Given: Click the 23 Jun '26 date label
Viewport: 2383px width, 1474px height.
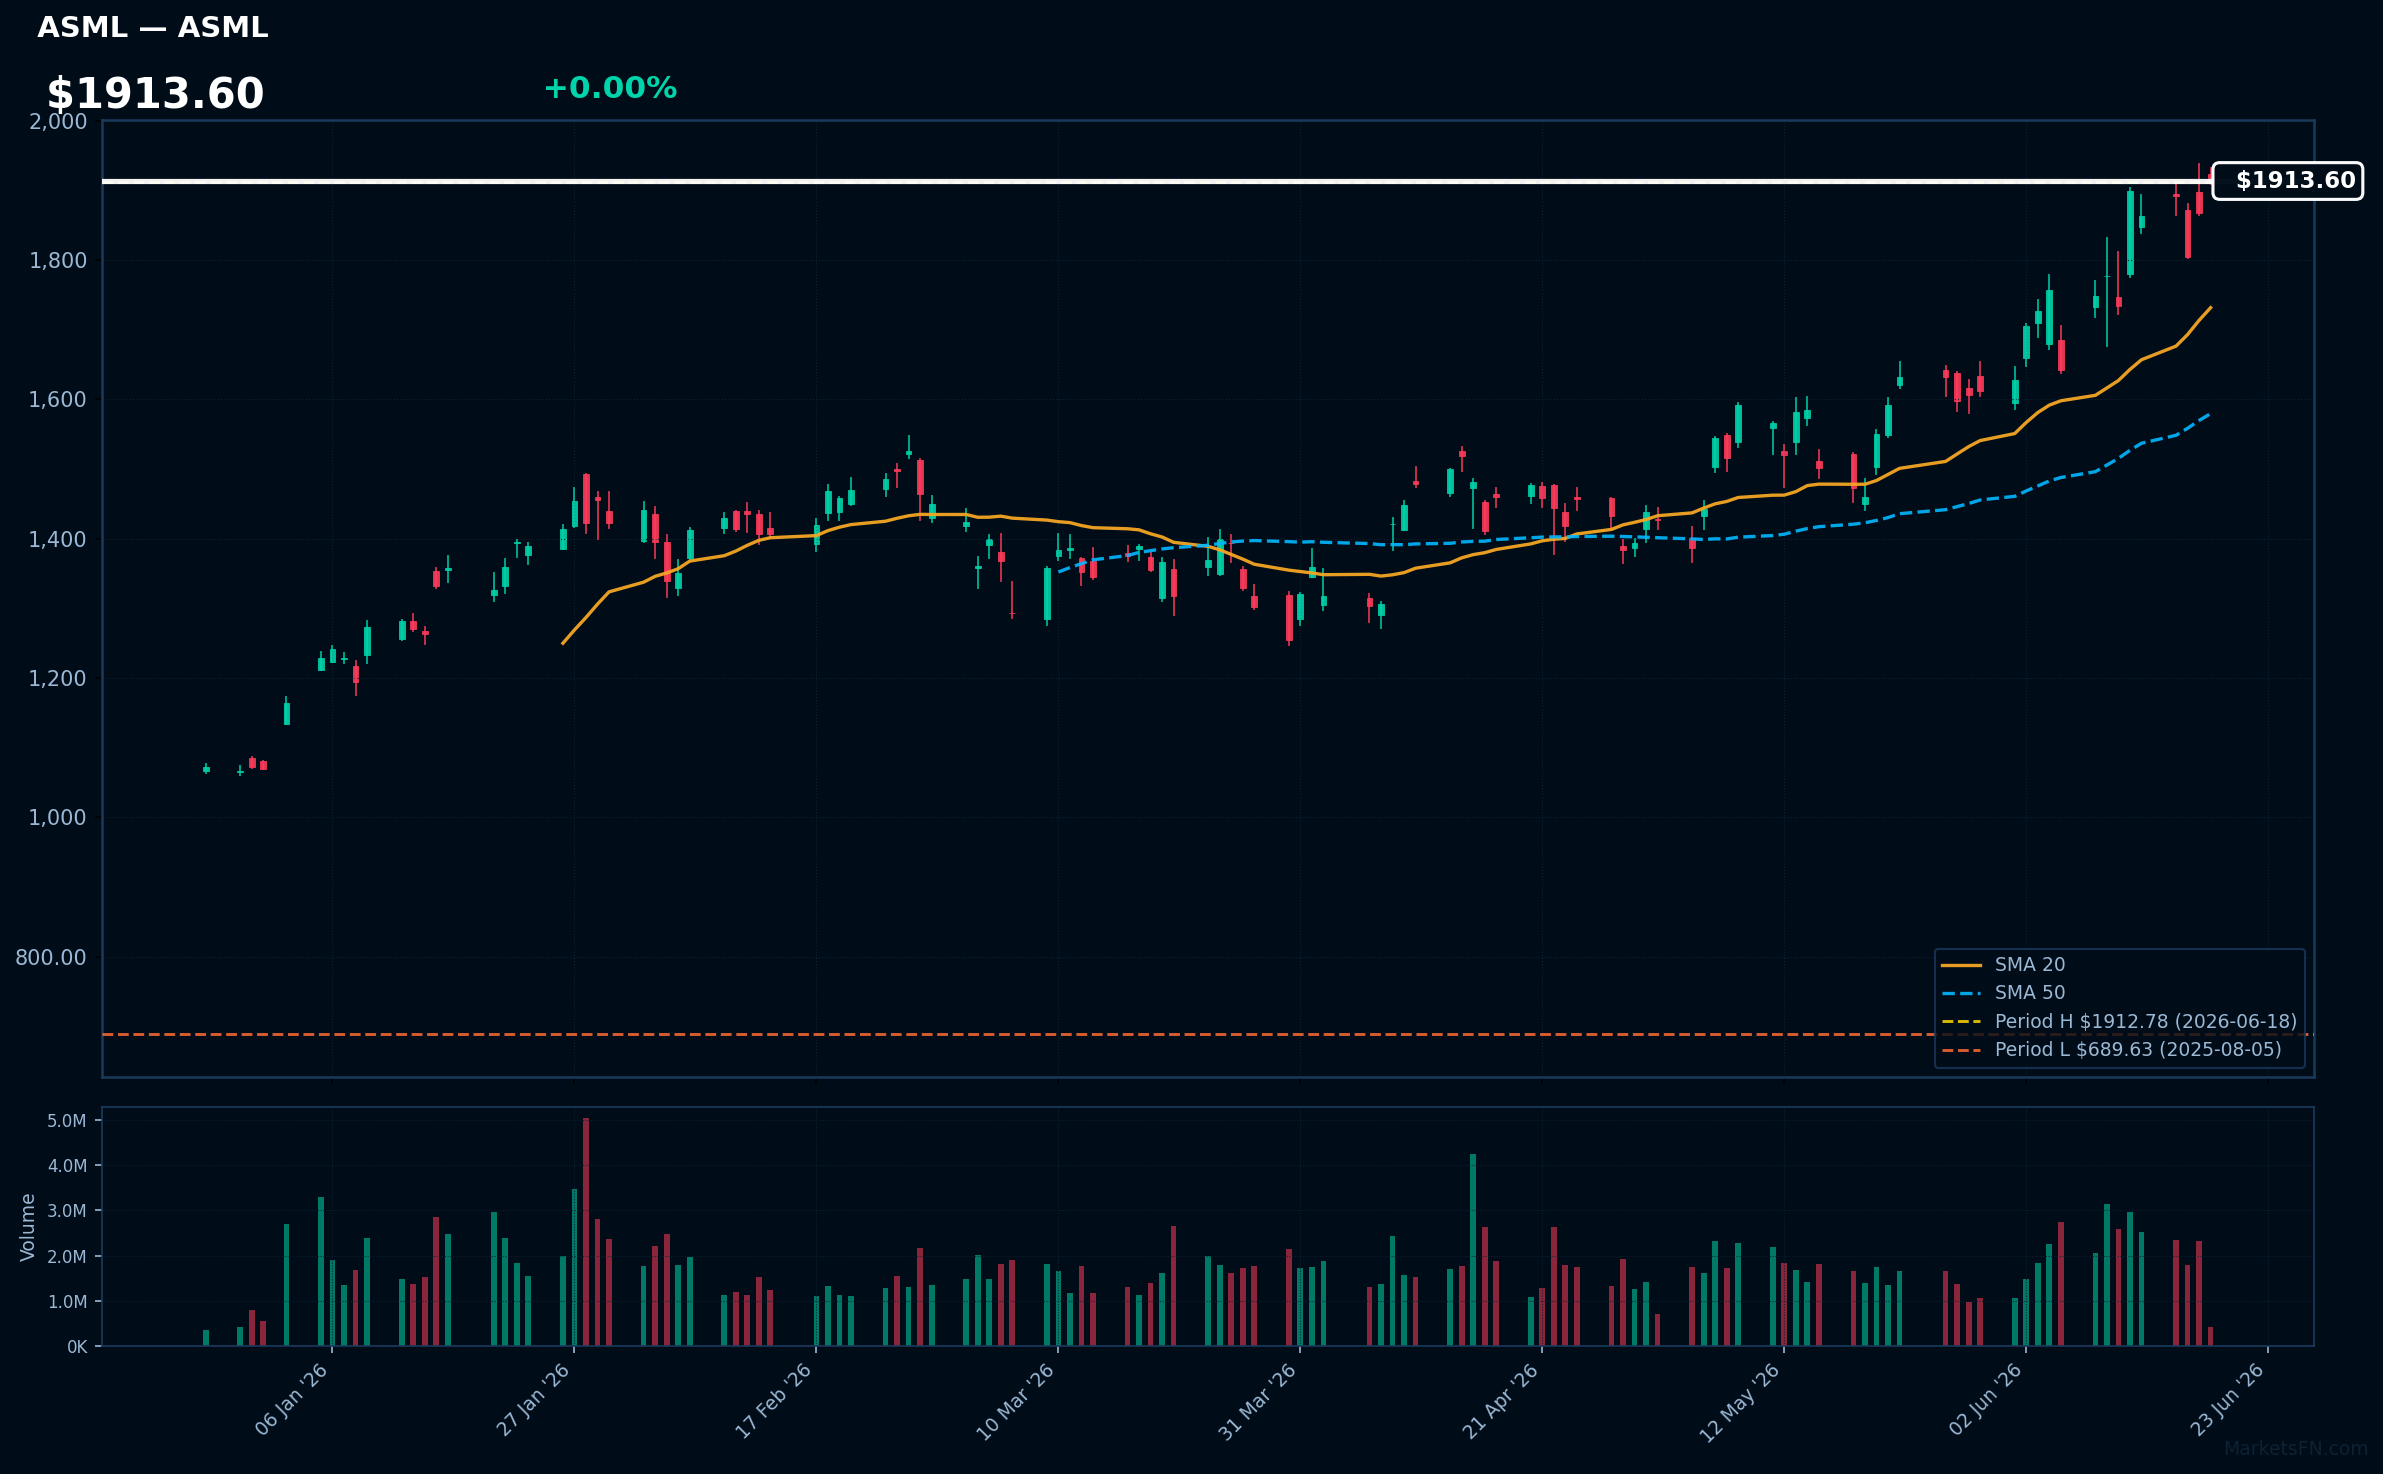Looking at the screenshot, I should click(x=2228, y=1400).
